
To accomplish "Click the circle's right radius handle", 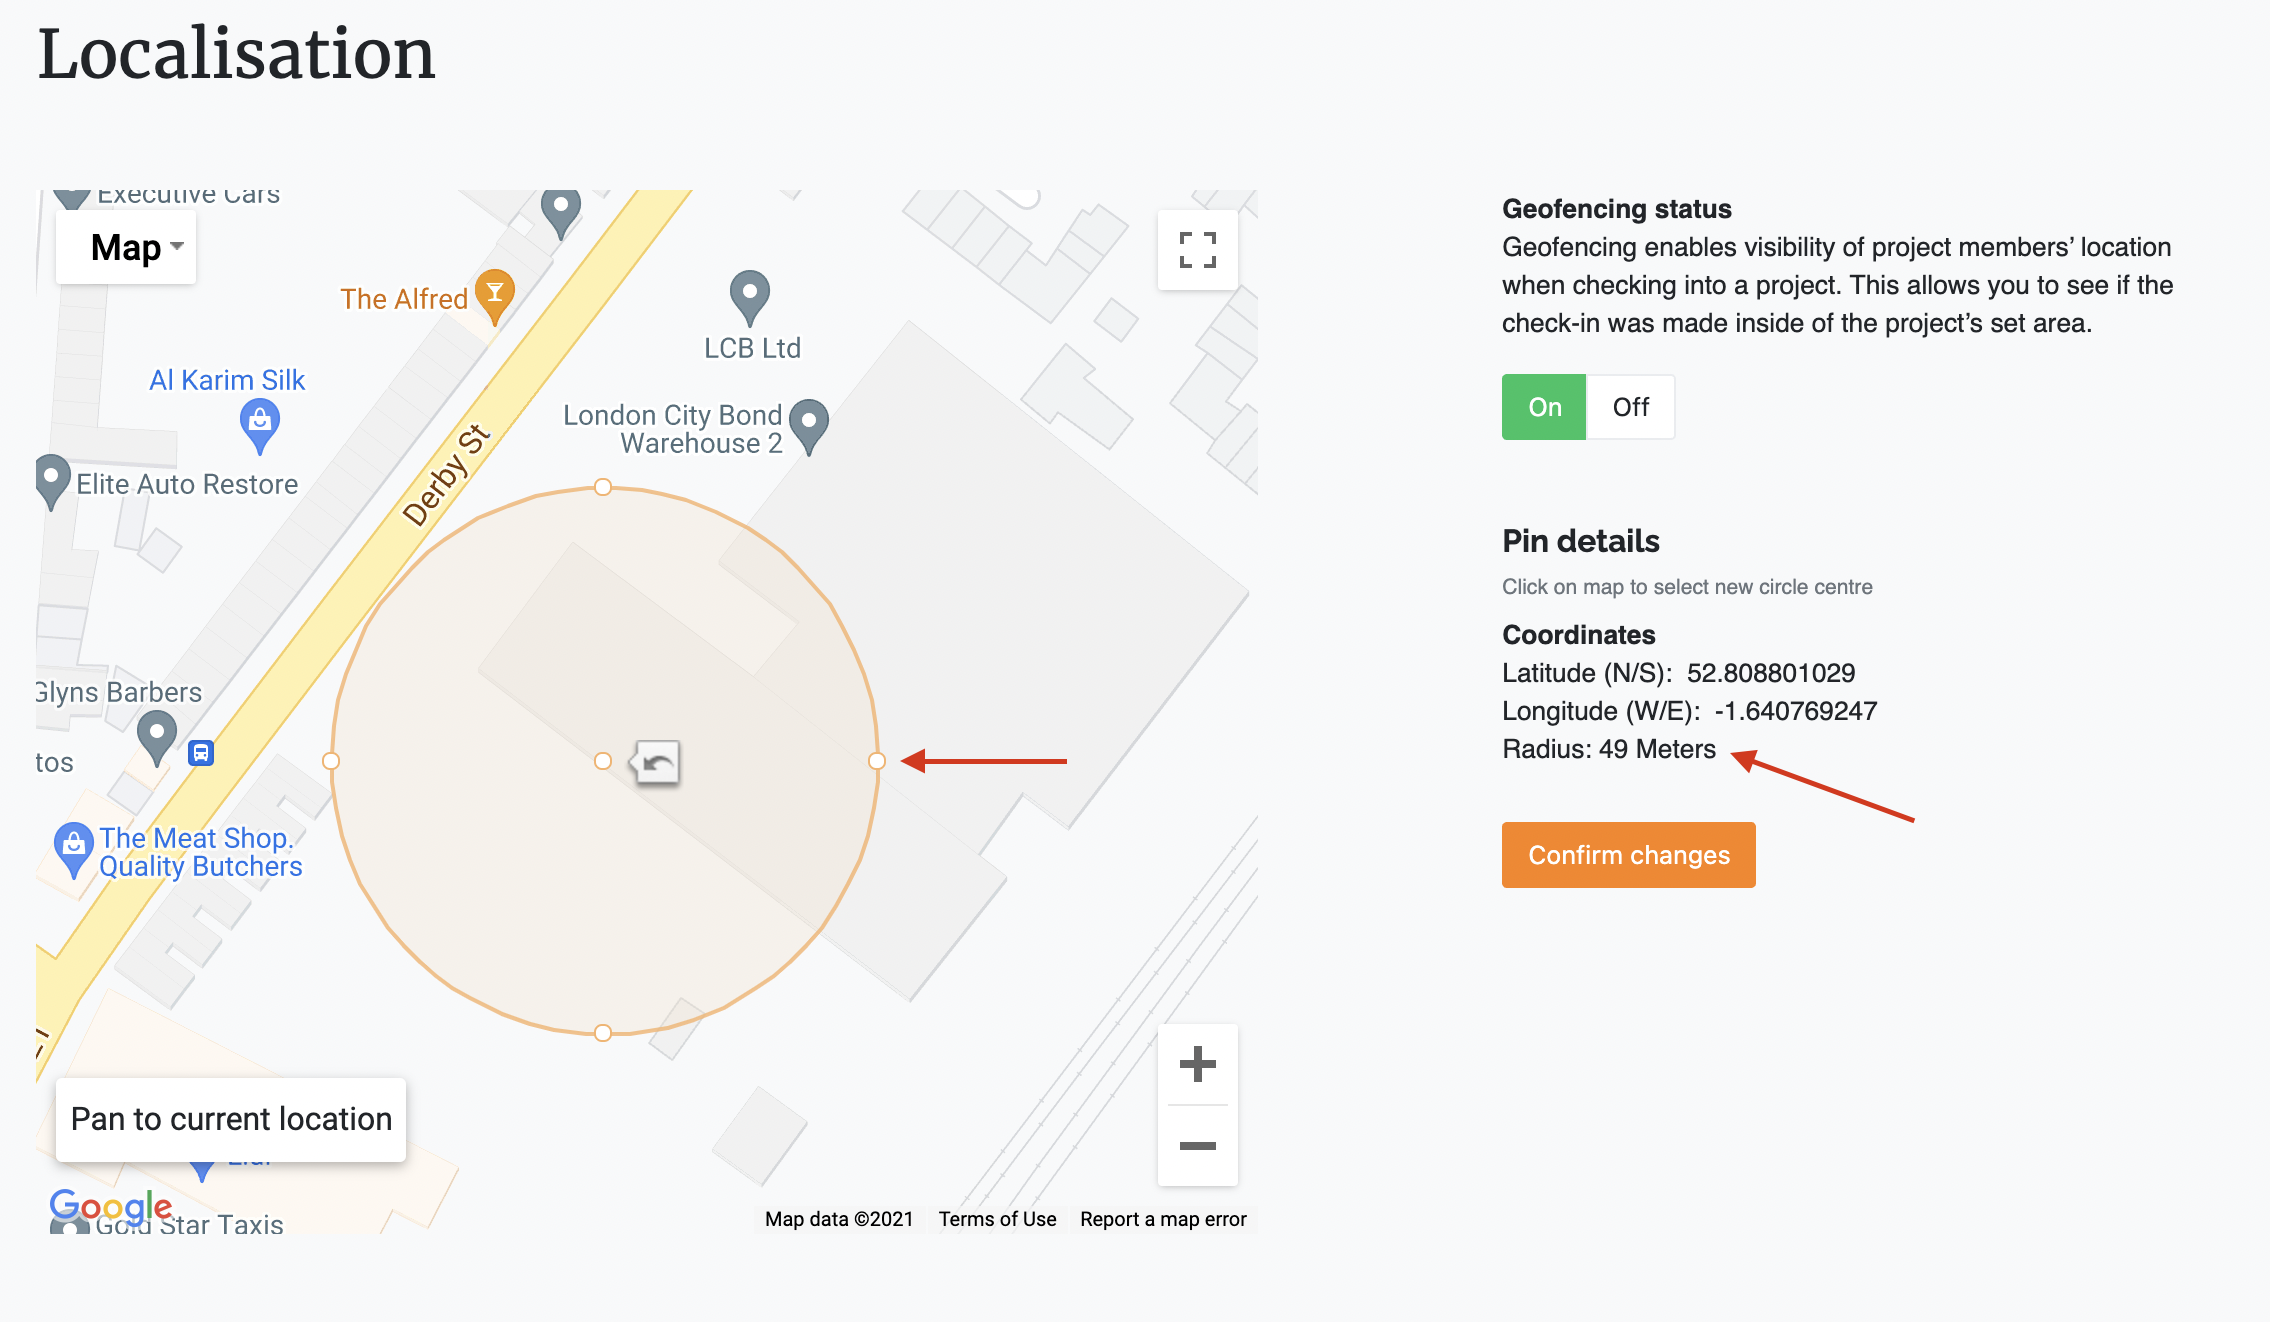I will pyautogui.click(x=877, y=761).
